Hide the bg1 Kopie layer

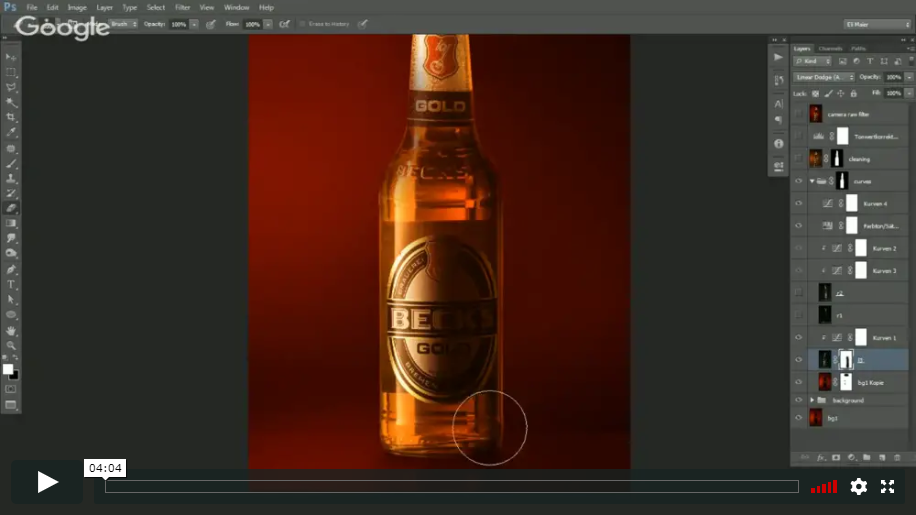point(799,382)
